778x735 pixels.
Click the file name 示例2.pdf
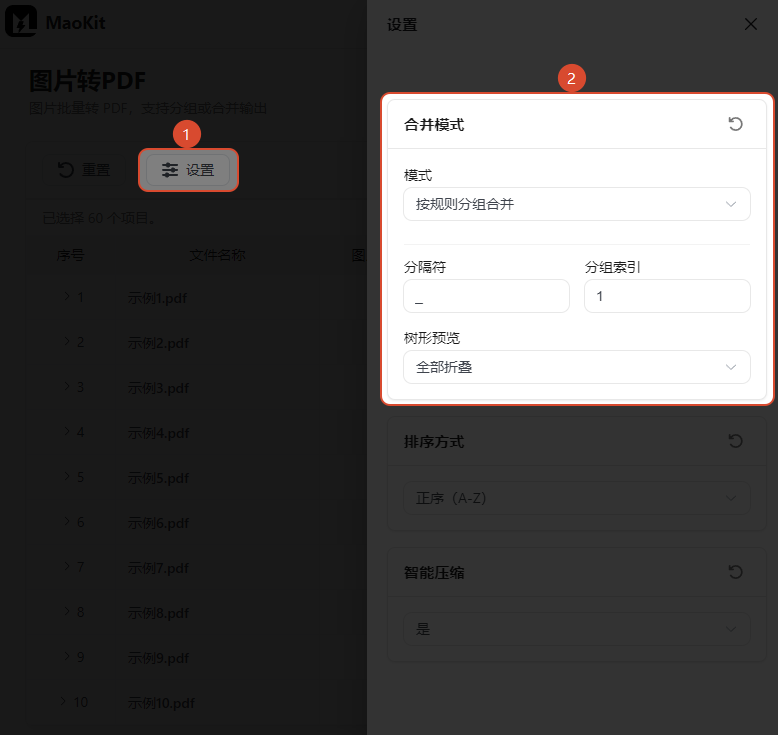[x=158, y=343]
